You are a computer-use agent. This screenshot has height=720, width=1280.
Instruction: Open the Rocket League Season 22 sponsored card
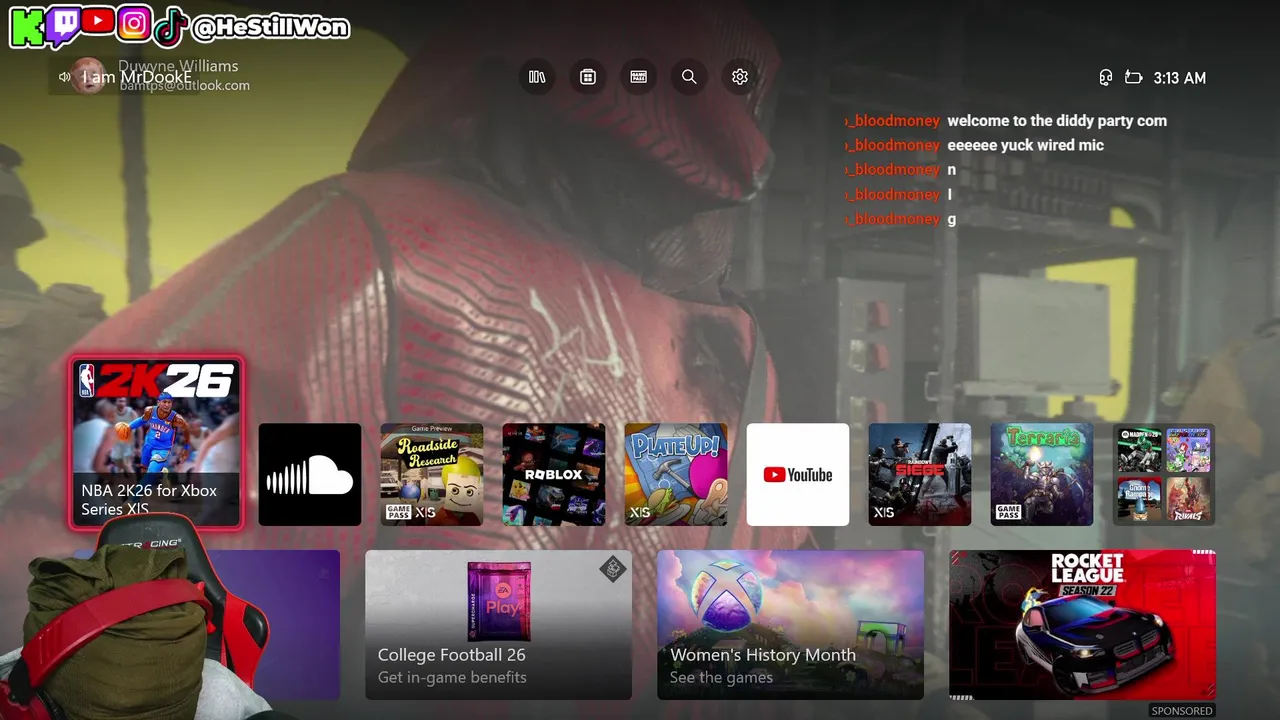click(1082, 625)
